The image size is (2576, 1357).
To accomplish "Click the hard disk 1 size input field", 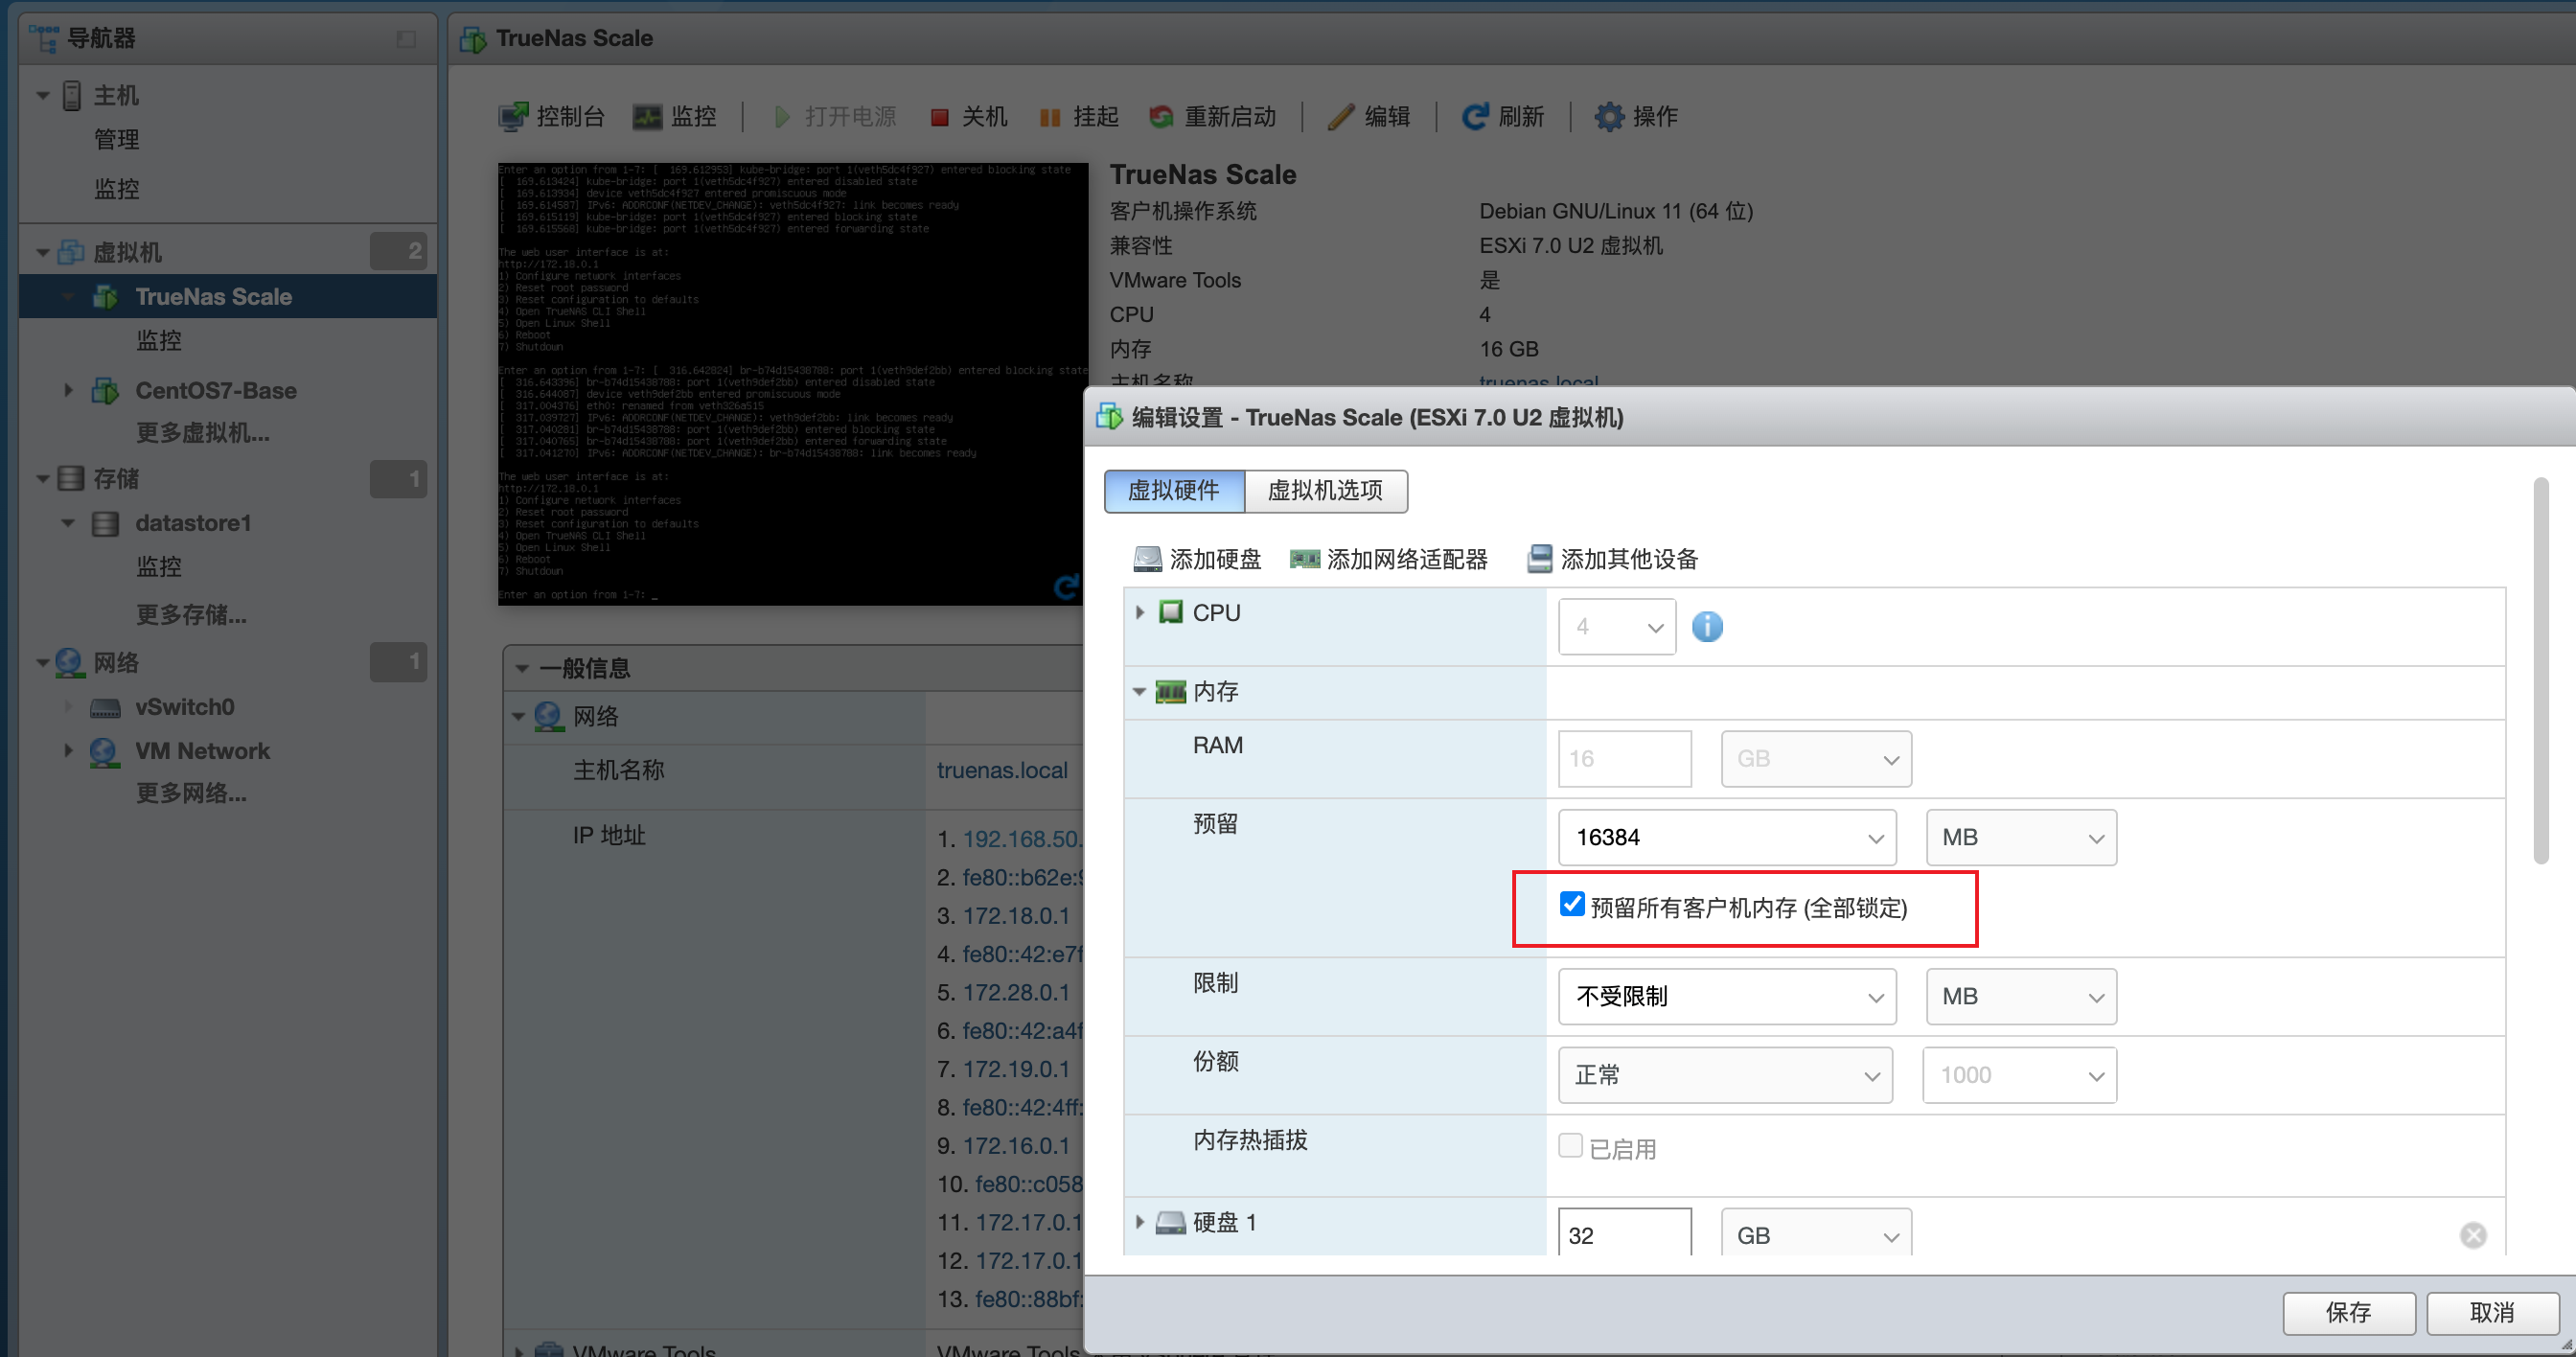I will point(1623,1235).
